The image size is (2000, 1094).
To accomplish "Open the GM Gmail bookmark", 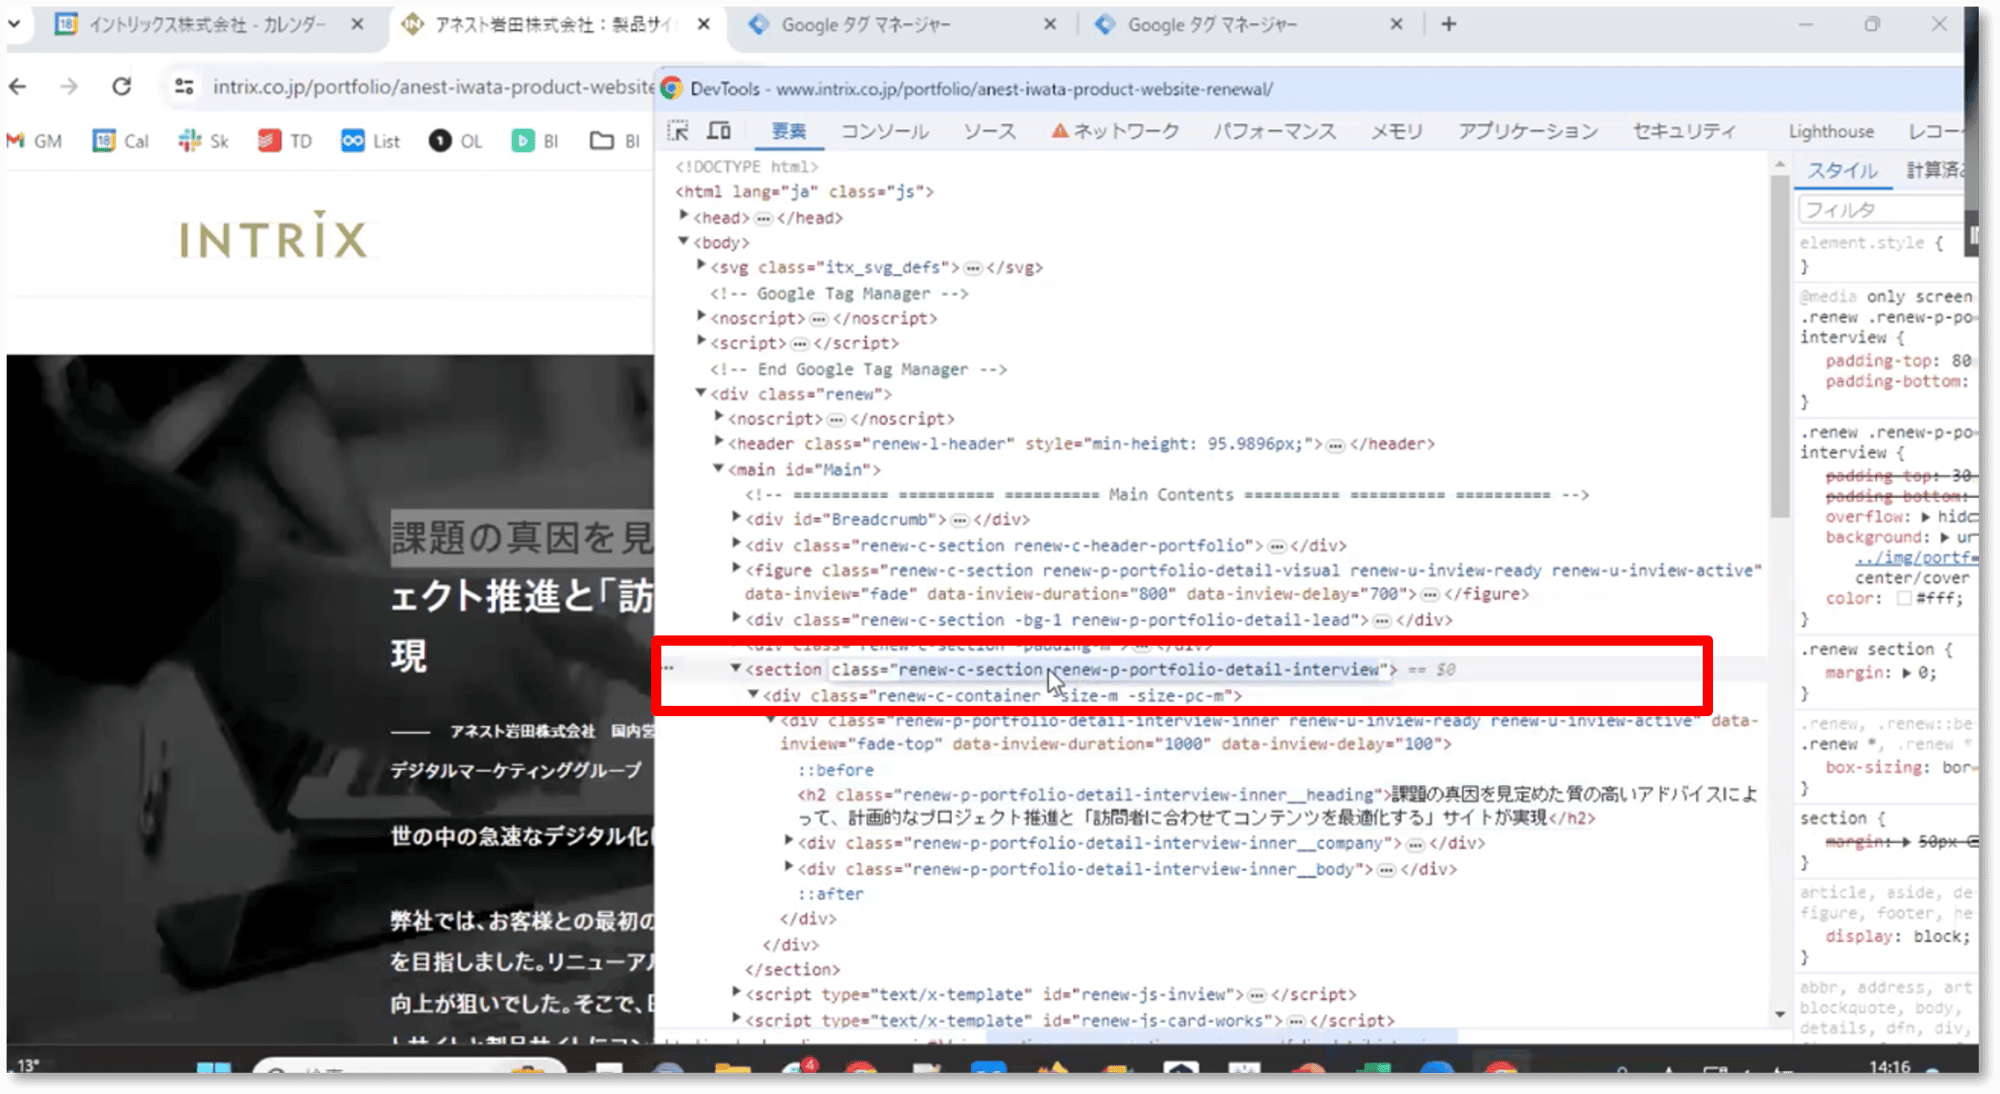I will tap(35, 141).
